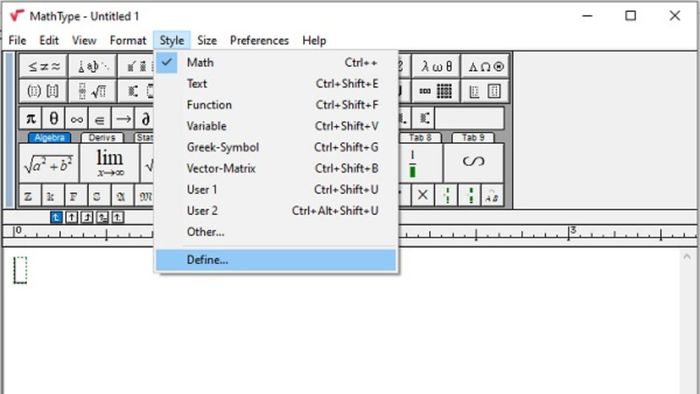700x394 pixels.
Task: Choose the Greek-Symbol style entry
Action: [276, 147]
